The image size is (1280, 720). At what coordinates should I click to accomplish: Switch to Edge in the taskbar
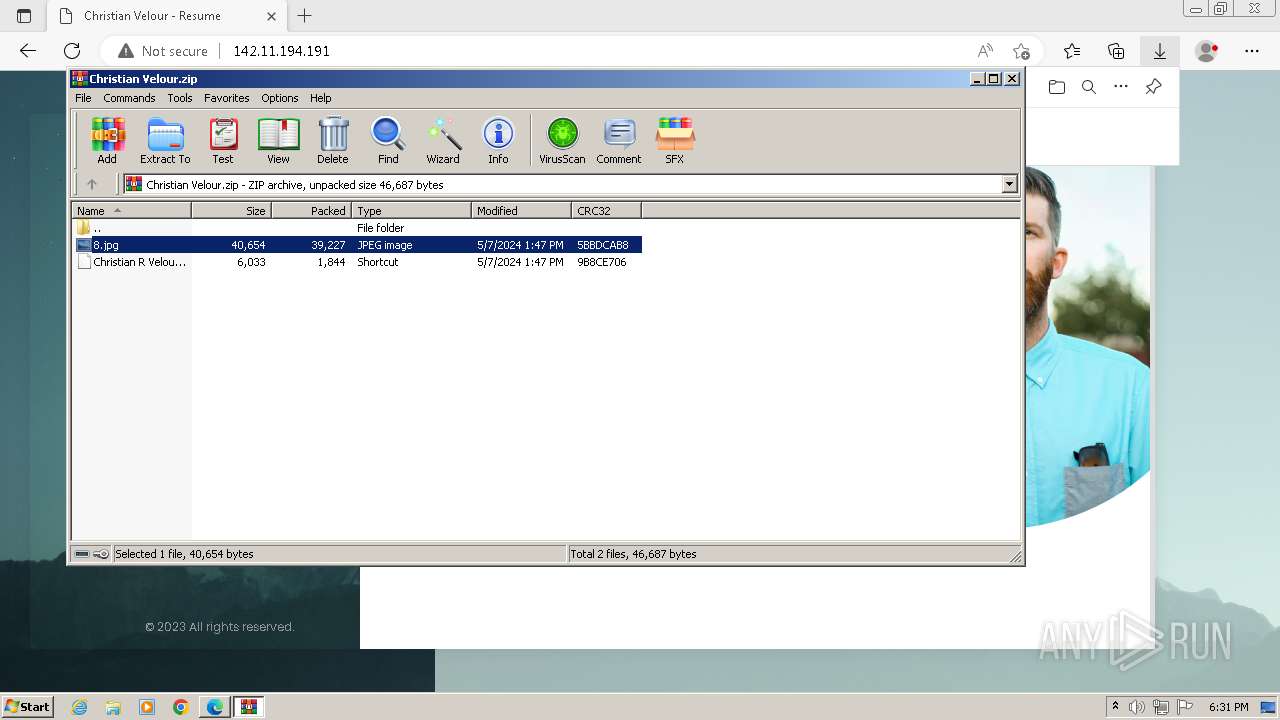coord(215,707)
